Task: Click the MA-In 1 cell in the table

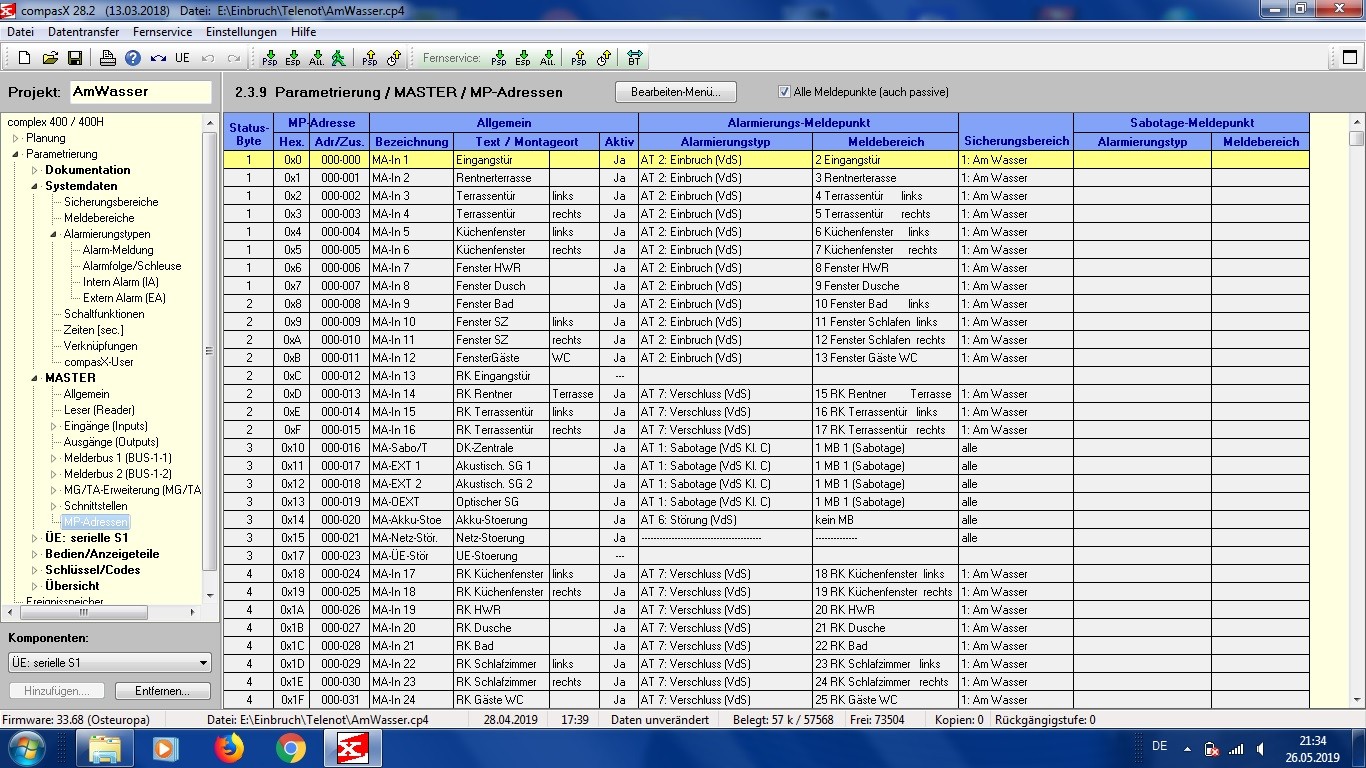Action: tap(410, 160)
